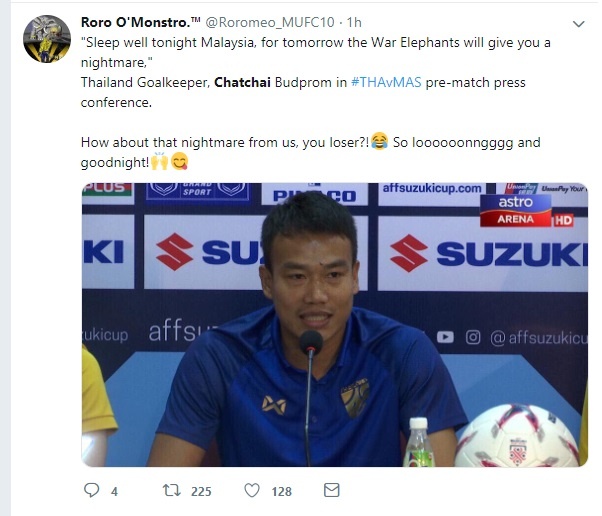Click the crying laughing emoji
Screen dimensions: 602x516
point(380,141)
